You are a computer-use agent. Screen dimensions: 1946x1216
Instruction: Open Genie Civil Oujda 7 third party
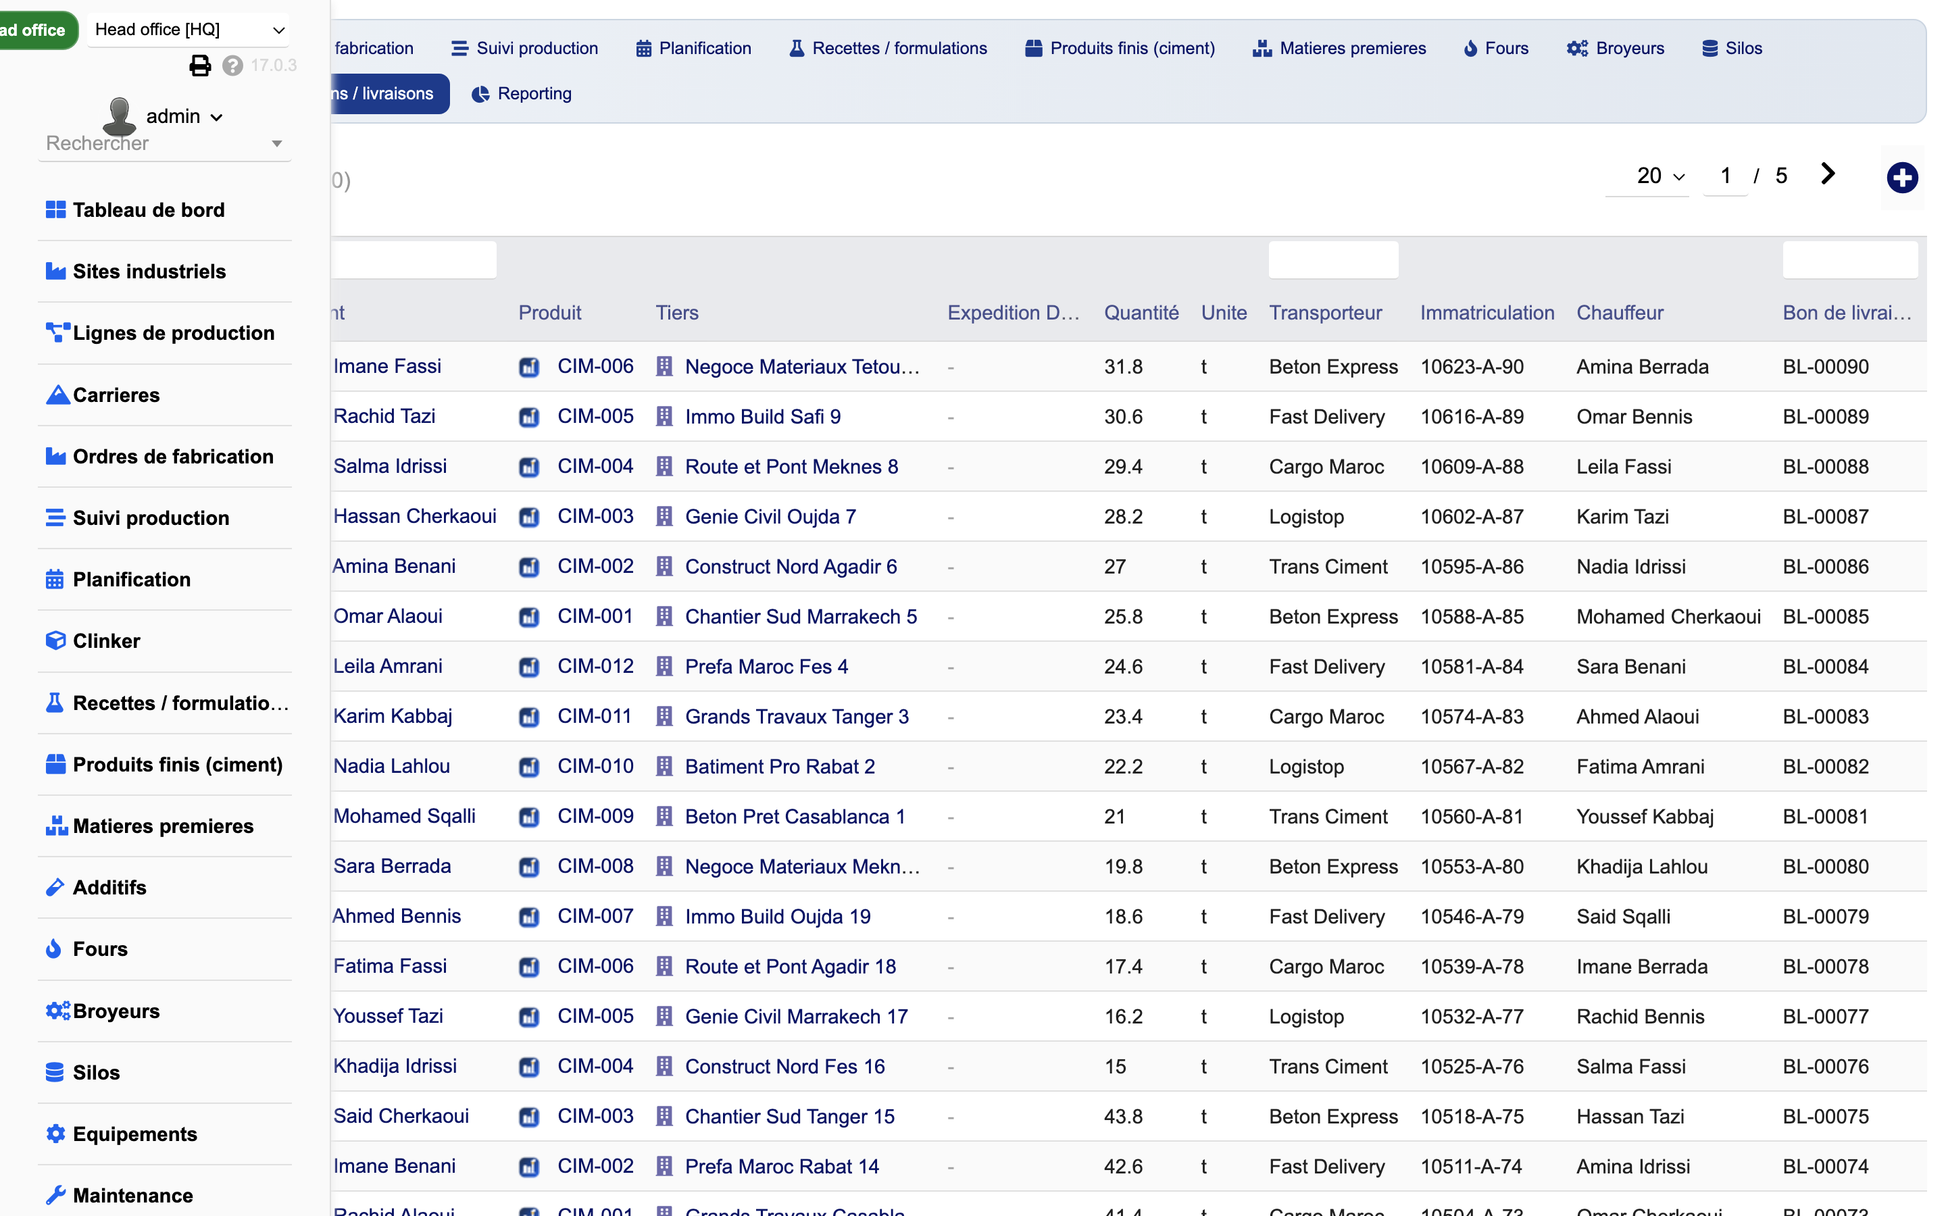[770, 516]
